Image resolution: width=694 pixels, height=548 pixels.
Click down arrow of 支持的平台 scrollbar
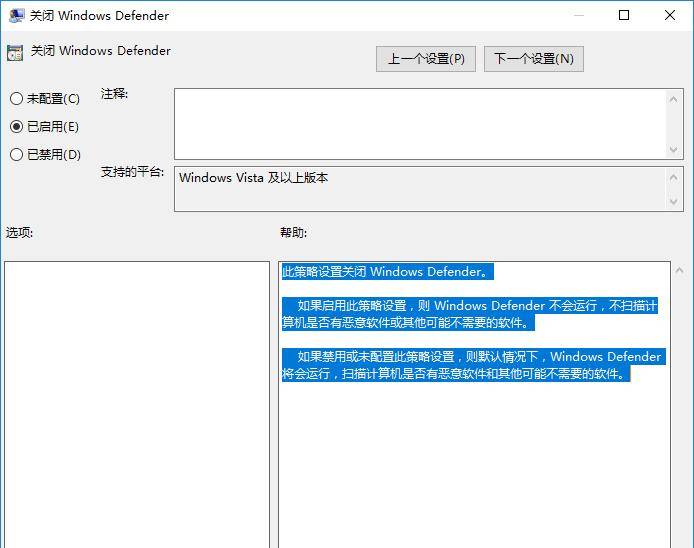[673, 201]
